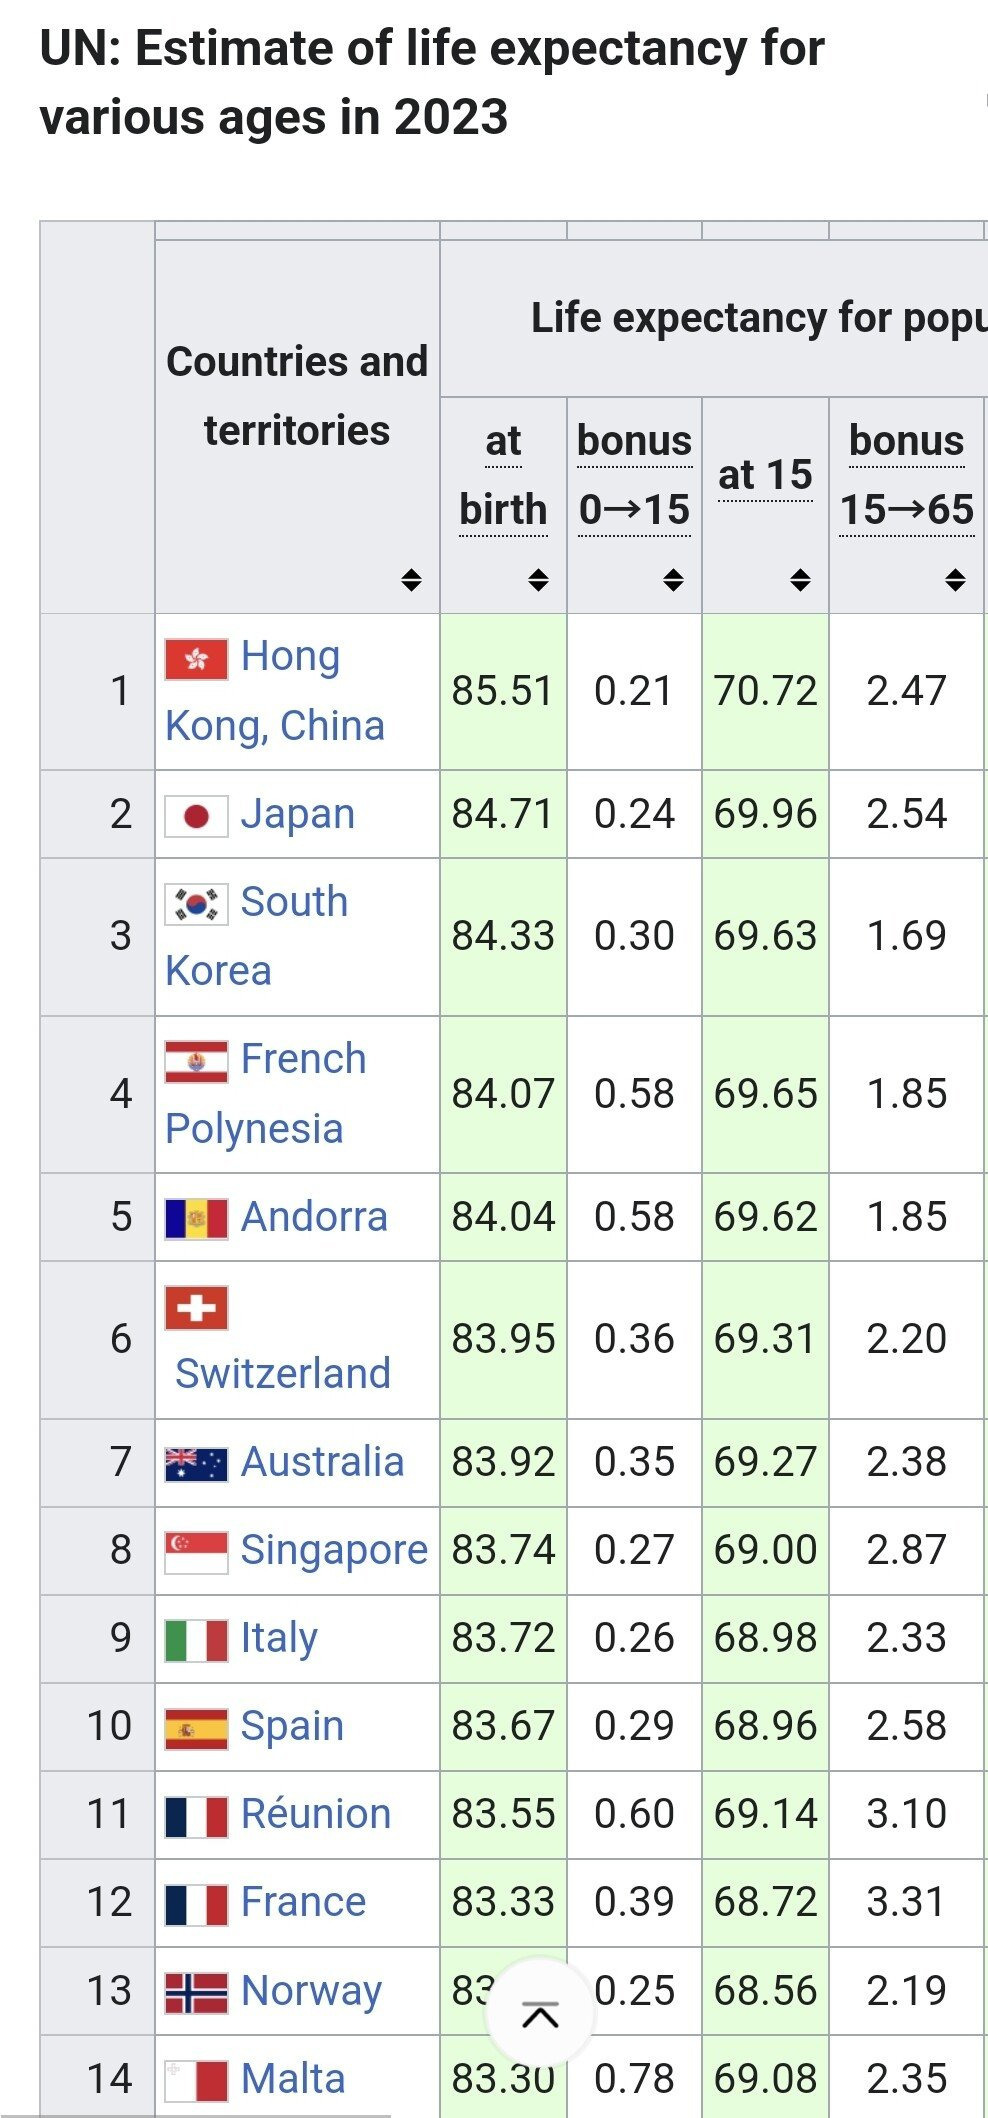This screenshot has width=988, height=2118.
Task: Click the 'at birth' column header text
Action: pos(503,475)
